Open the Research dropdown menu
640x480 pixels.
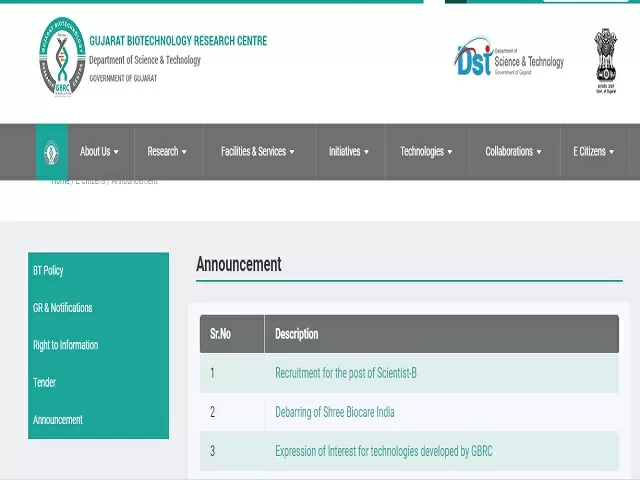click(167, 152)
